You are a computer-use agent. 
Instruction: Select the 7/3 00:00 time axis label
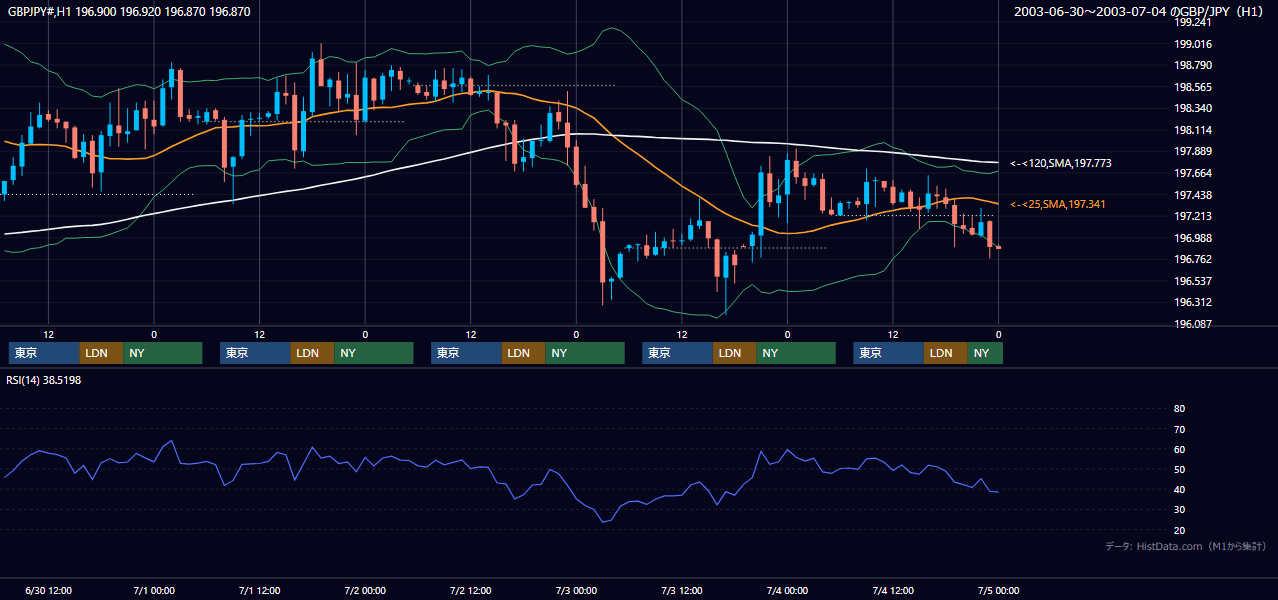point(576,590)
